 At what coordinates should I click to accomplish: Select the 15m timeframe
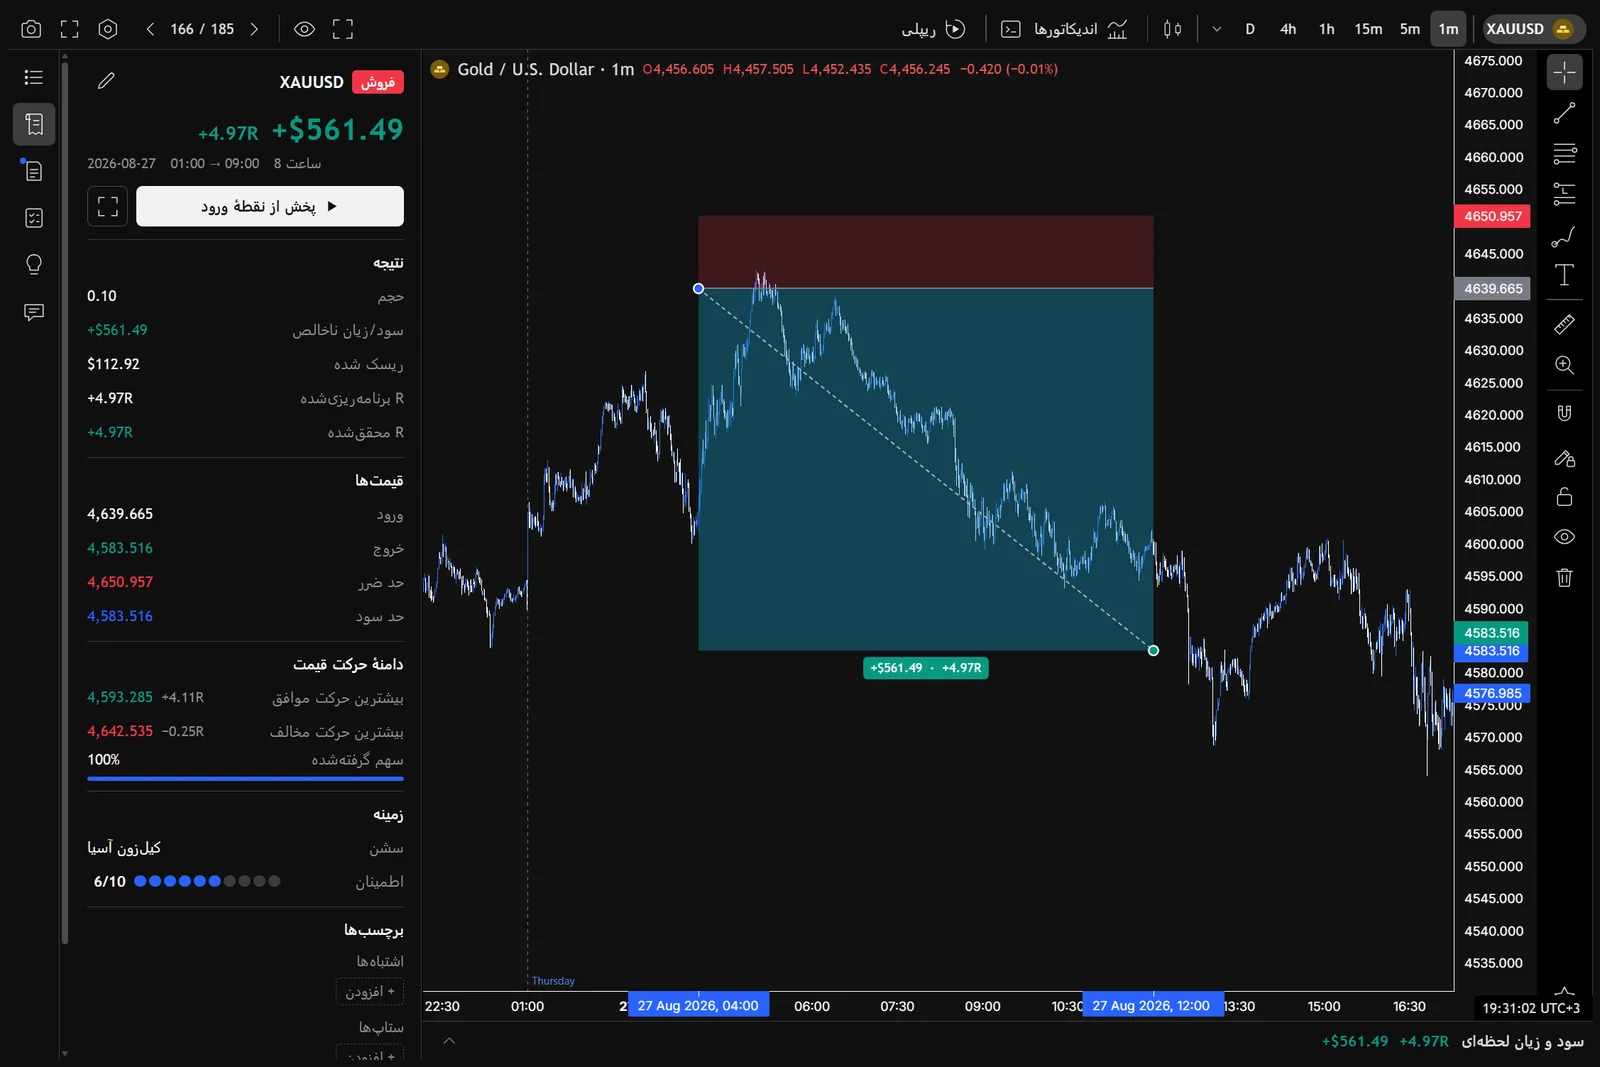[1368, 29]
